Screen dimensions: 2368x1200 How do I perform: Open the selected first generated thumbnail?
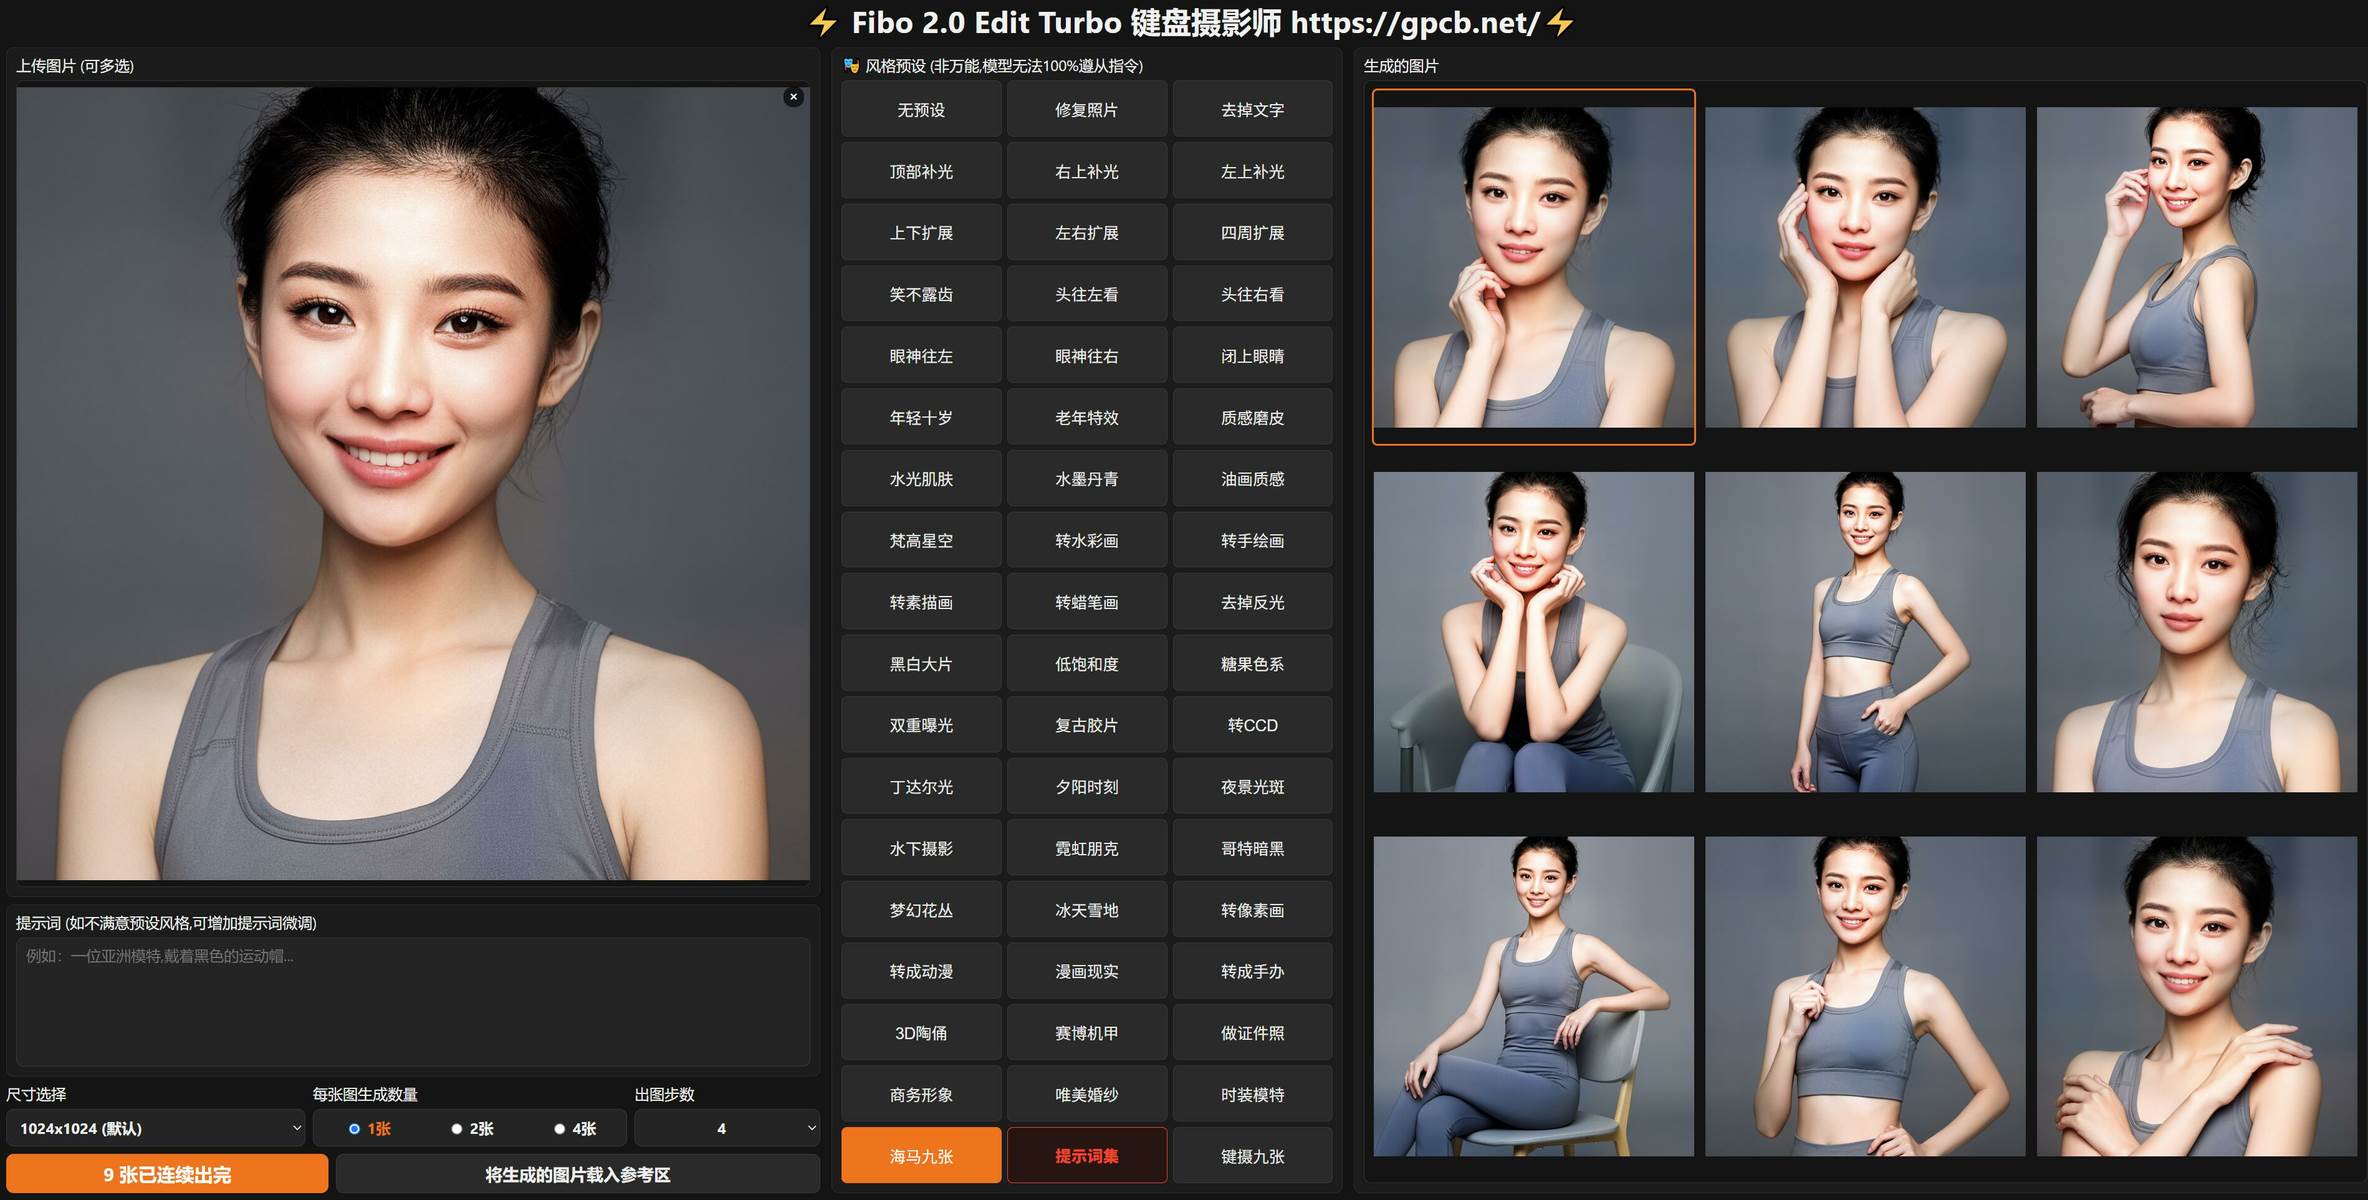click(x=1533, y=267)
